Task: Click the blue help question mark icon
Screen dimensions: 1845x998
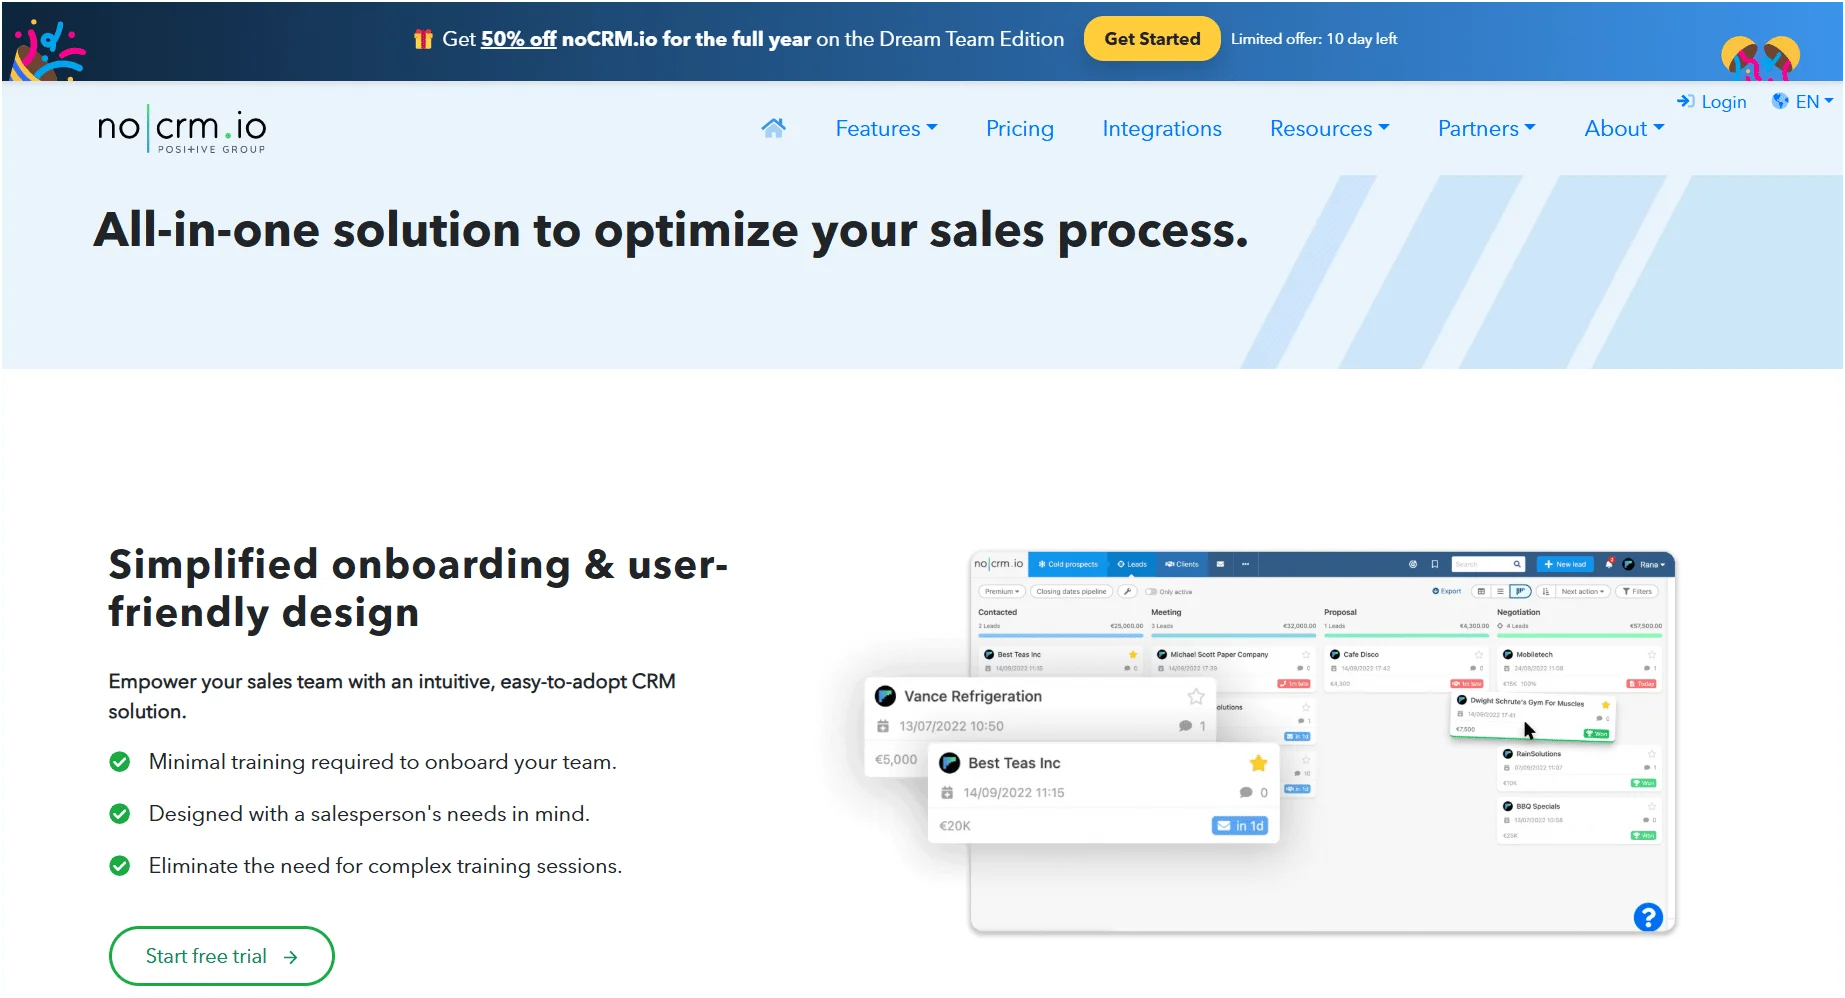Action: pos(1648,916)
